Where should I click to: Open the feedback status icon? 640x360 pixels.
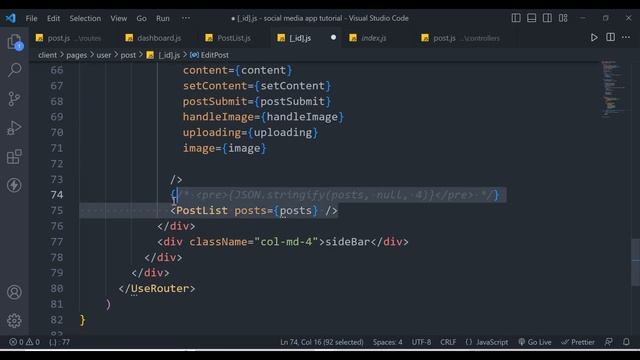pos(609,342)
